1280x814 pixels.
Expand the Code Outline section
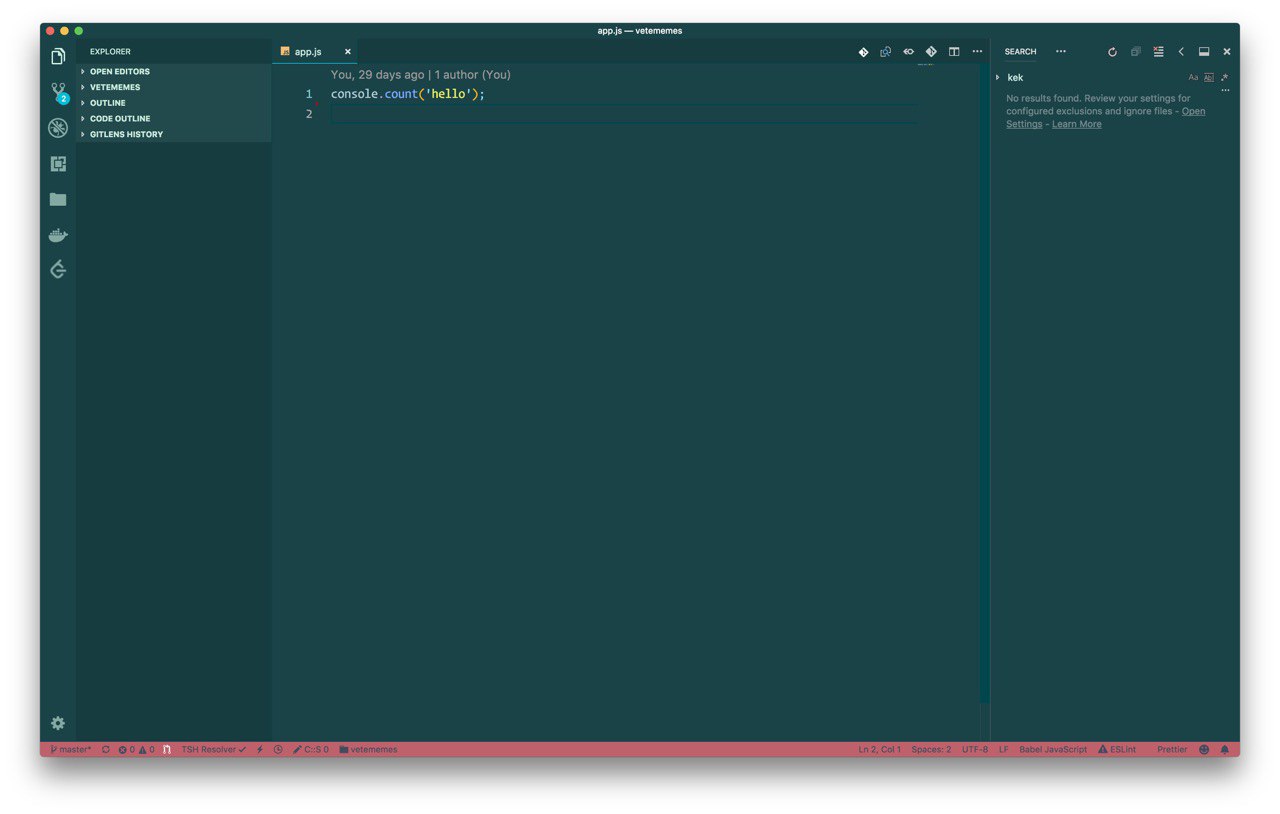[x=174, y=118]
